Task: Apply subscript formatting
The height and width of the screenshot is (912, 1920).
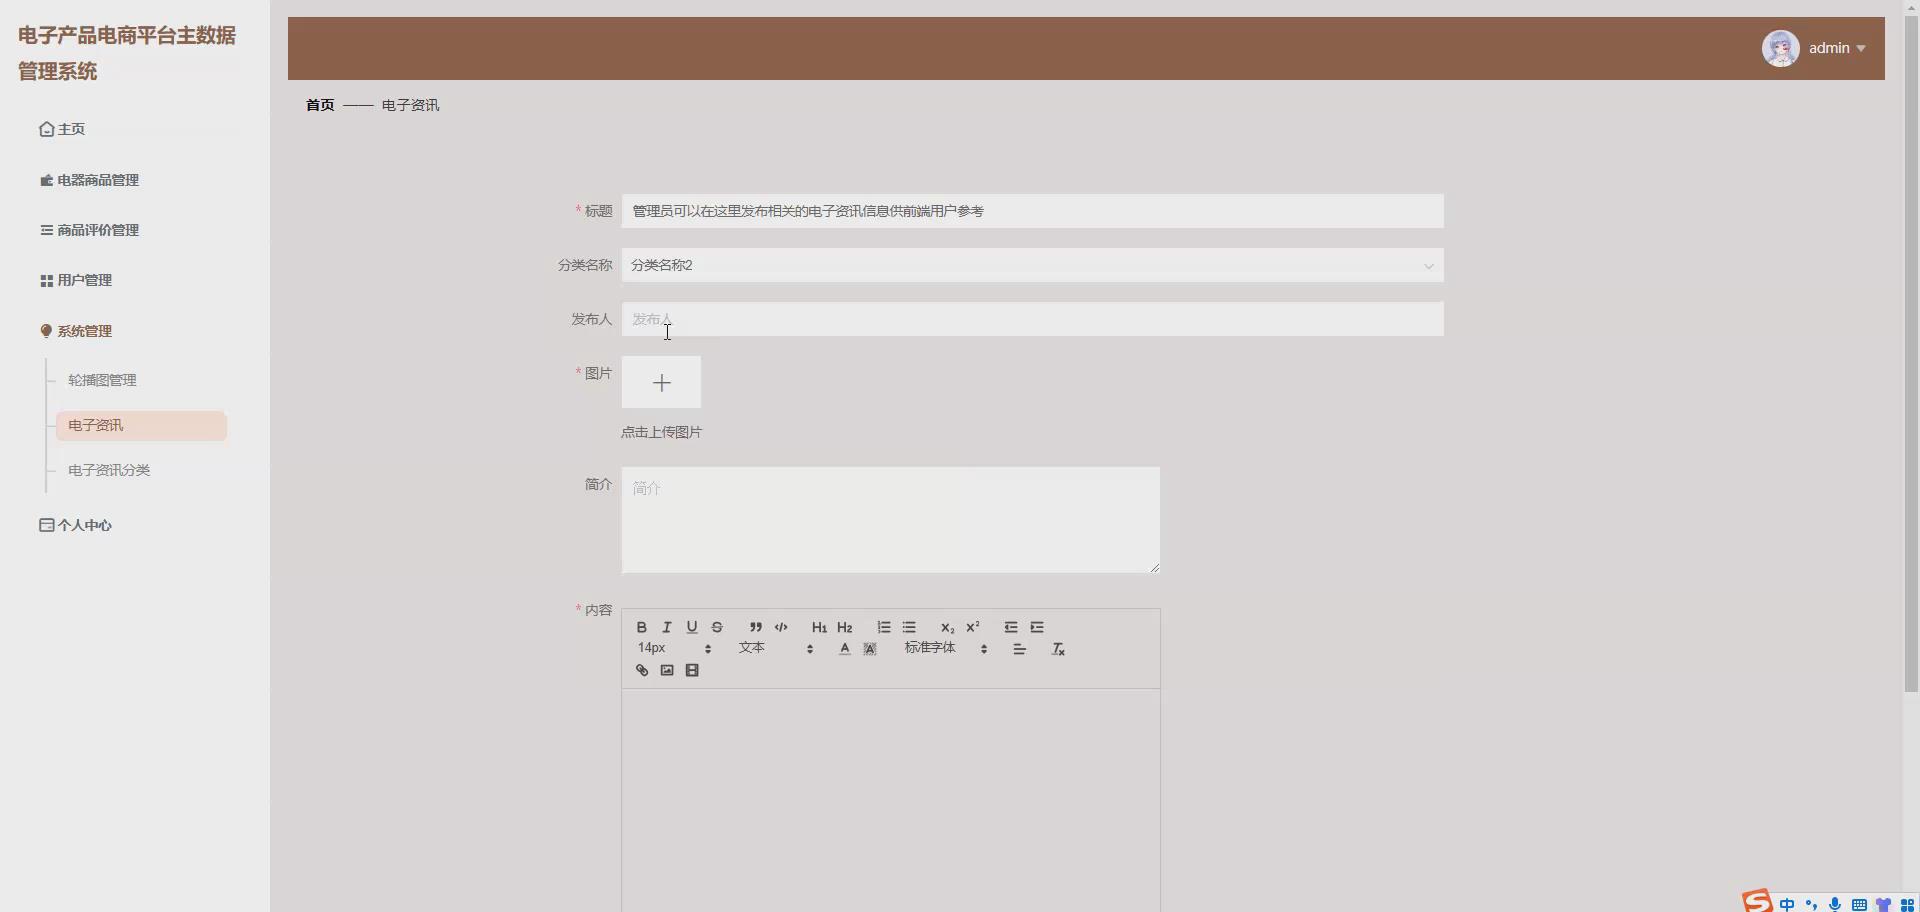Action: point(947,627)
